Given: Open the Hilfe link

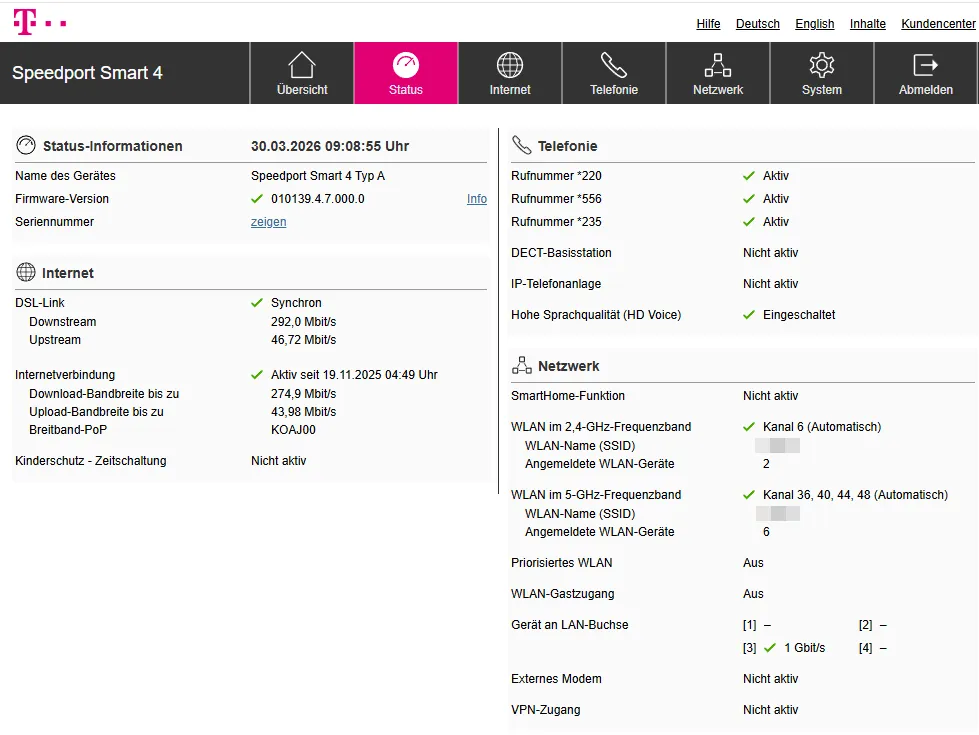Looking at the screenshot, I should click(x=708, y=24).
